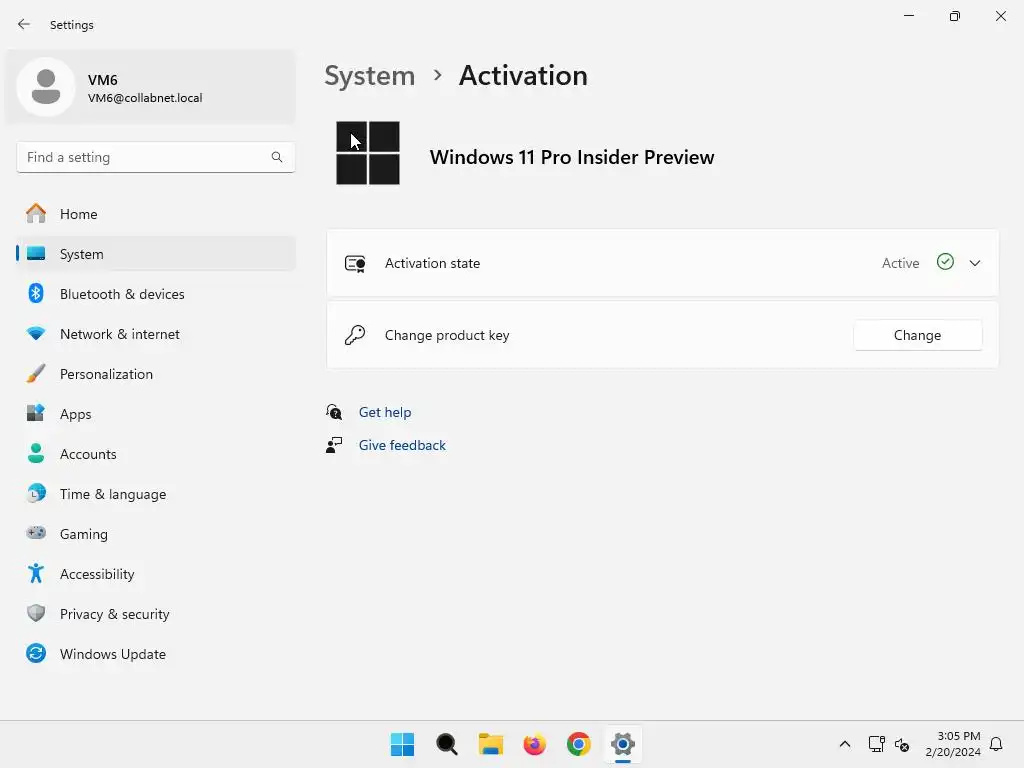Open Accounts settings page

[x=155, y=454]
